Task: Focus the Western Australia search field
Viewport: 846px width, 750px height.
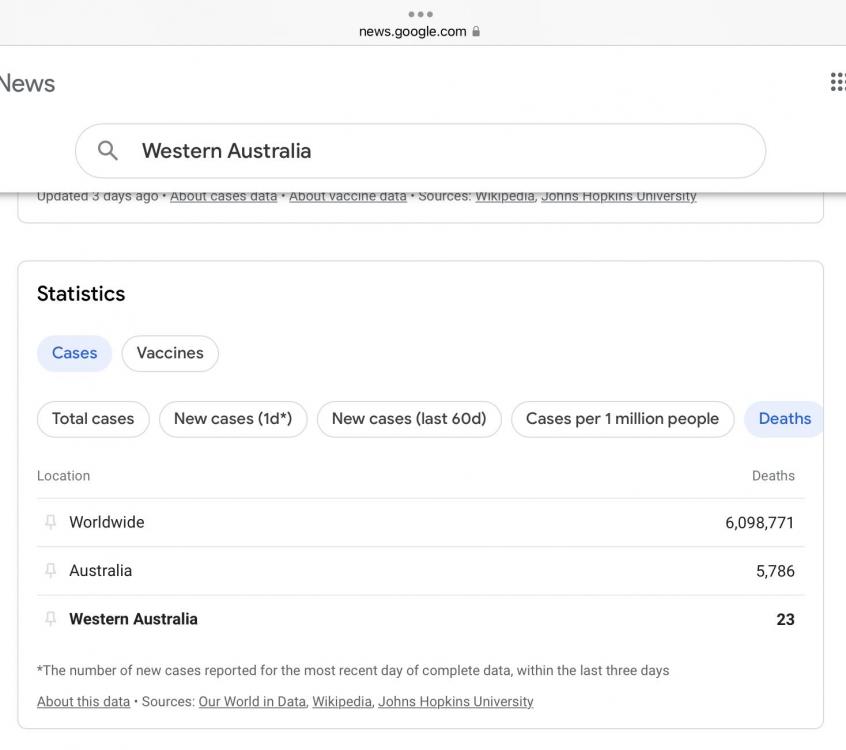Action: pos(440,151)
